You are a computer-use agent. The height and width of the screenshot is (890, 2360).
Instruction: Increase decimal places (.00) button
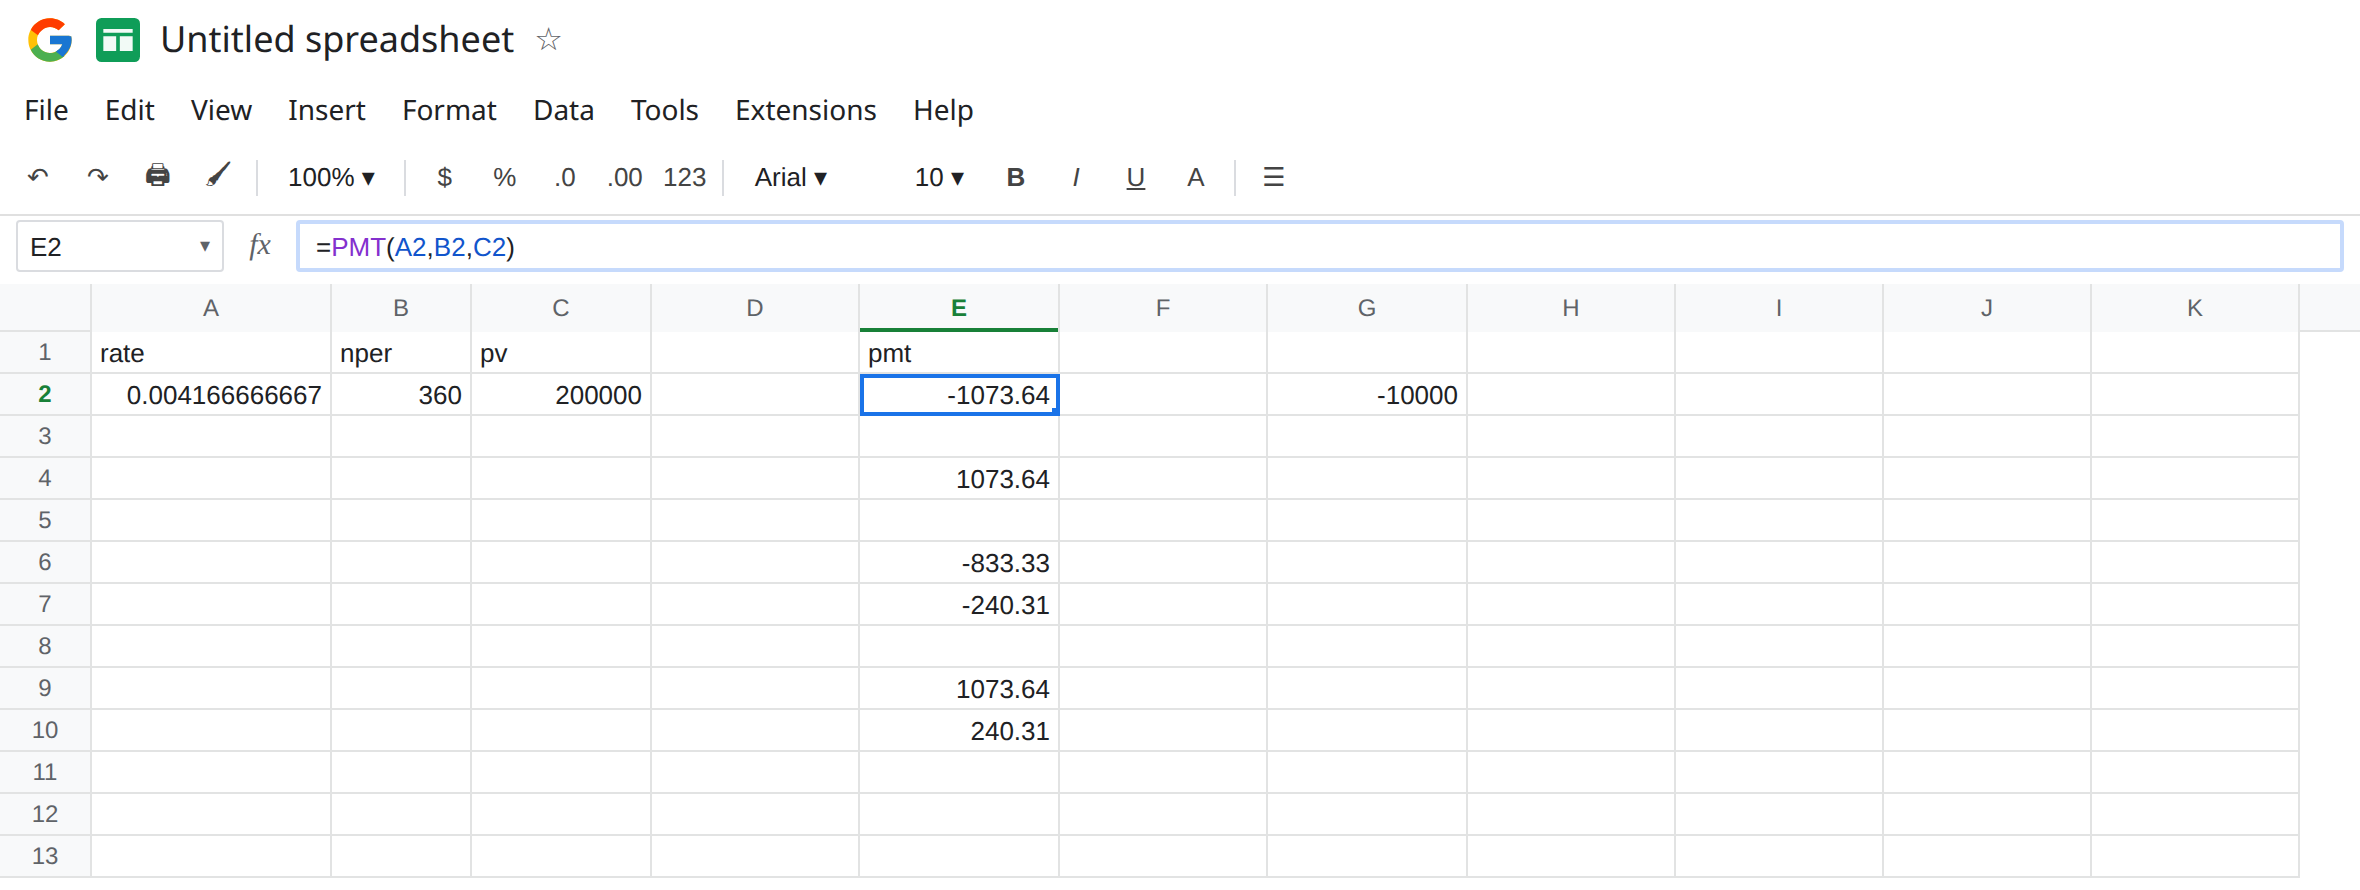click(625, 177)
